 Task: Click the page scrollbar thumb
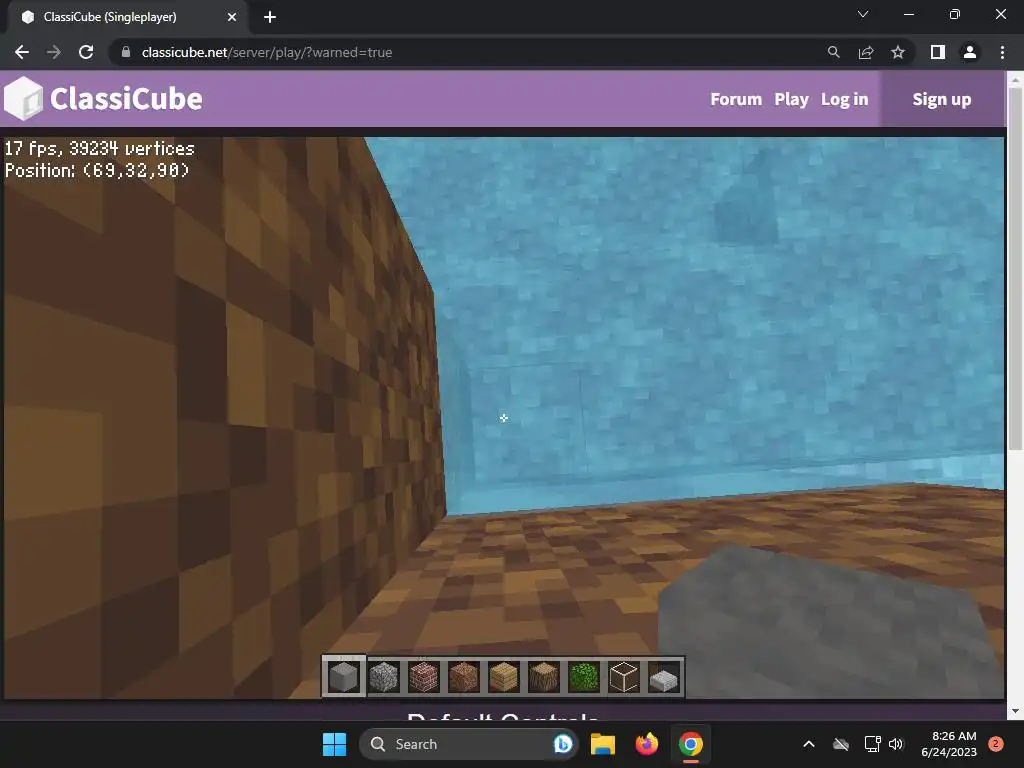click(x=1015, y=268)
